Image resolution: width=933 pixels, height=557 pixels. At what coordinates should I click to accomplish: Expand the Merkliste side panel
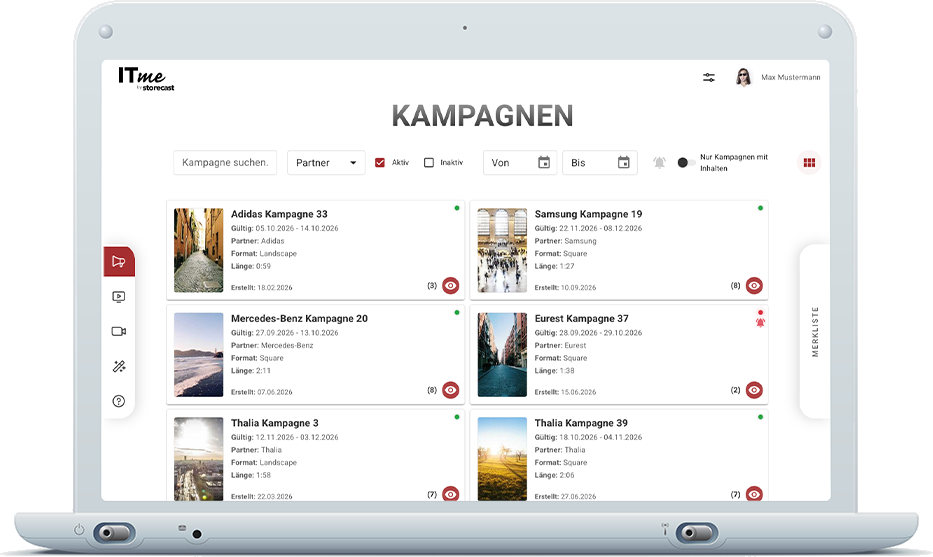coord(815,331)
